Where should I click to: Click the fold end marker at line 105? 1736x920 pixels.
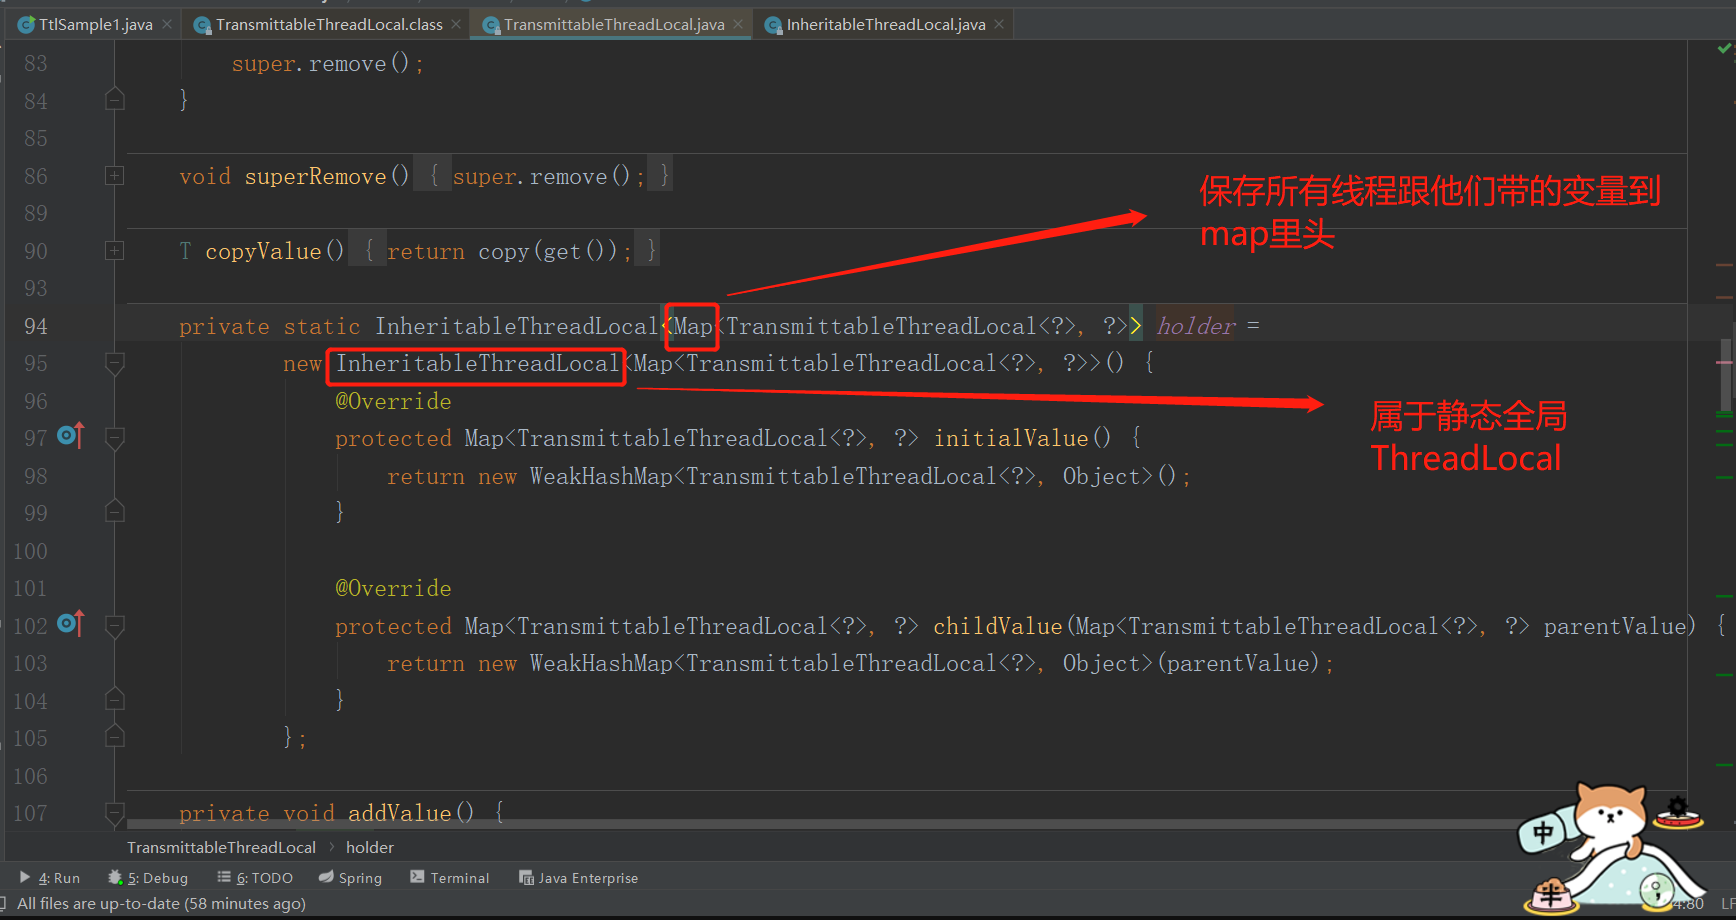pyautogui.click(x=115, y=737)
